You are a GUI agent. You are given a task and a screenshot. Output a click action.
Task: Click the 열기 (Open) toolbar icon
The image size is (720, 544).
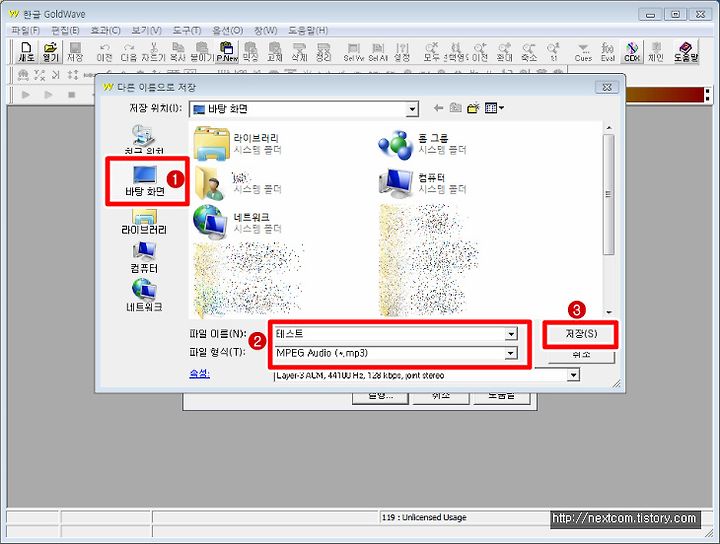[x=51, y=51]
